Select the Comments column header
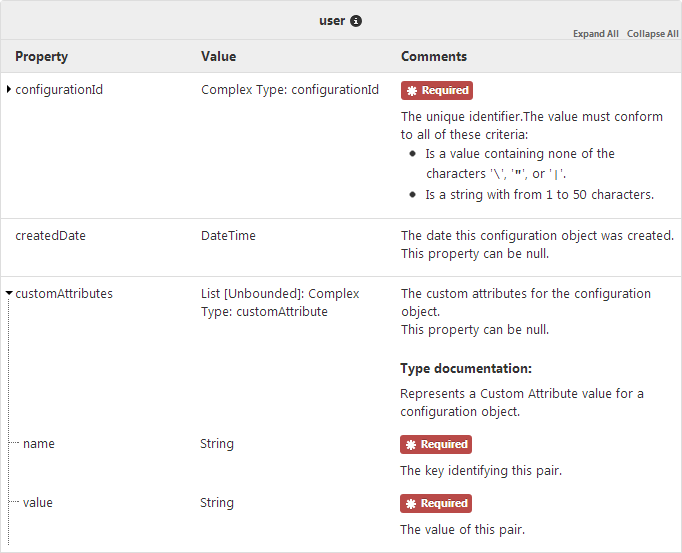Screen dimensions: 682x553 click(x=434, y=57)
